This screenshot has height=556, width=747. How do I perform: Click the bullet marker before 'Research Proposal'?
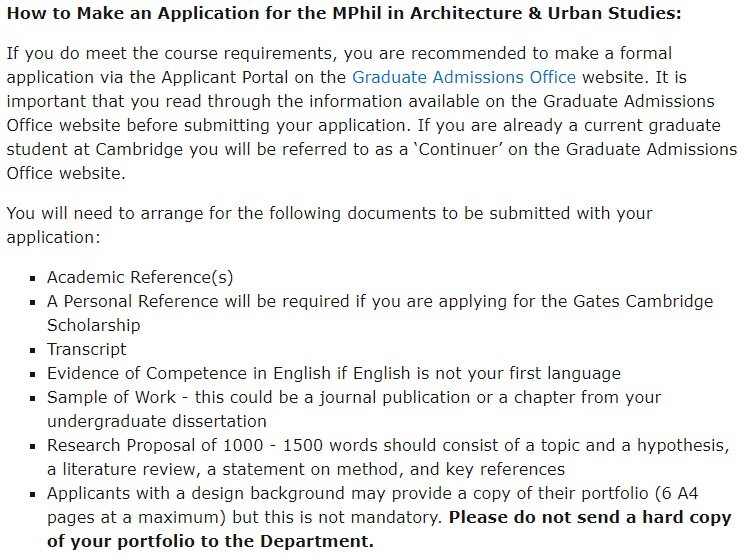tap(32, 446)
